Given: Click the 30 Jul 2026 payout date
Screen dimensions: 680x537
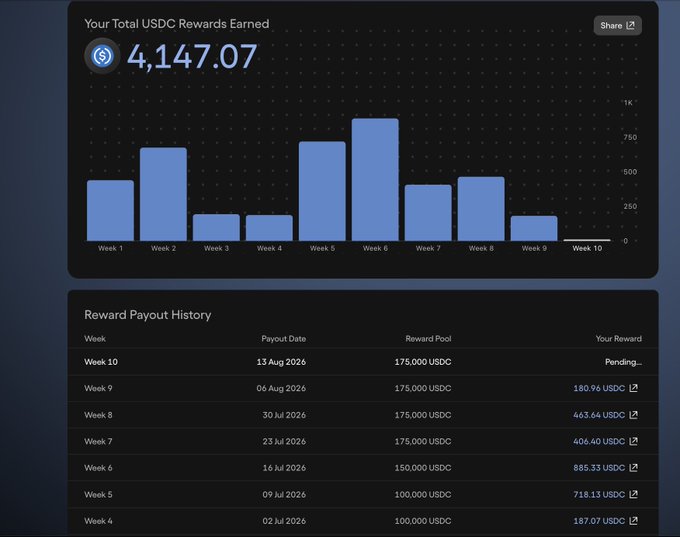Looking at the screenshot, I should [284, 415].
